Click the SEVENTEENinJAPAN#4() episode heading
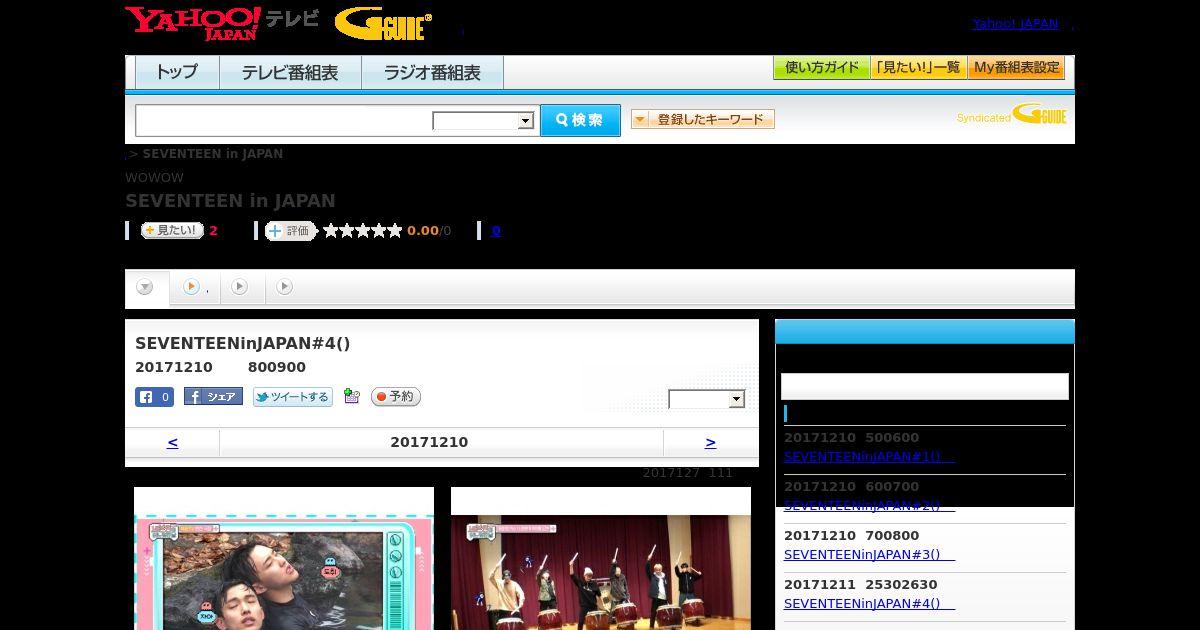This screenshot has height=630, width=1200. (x=243, y=344)
